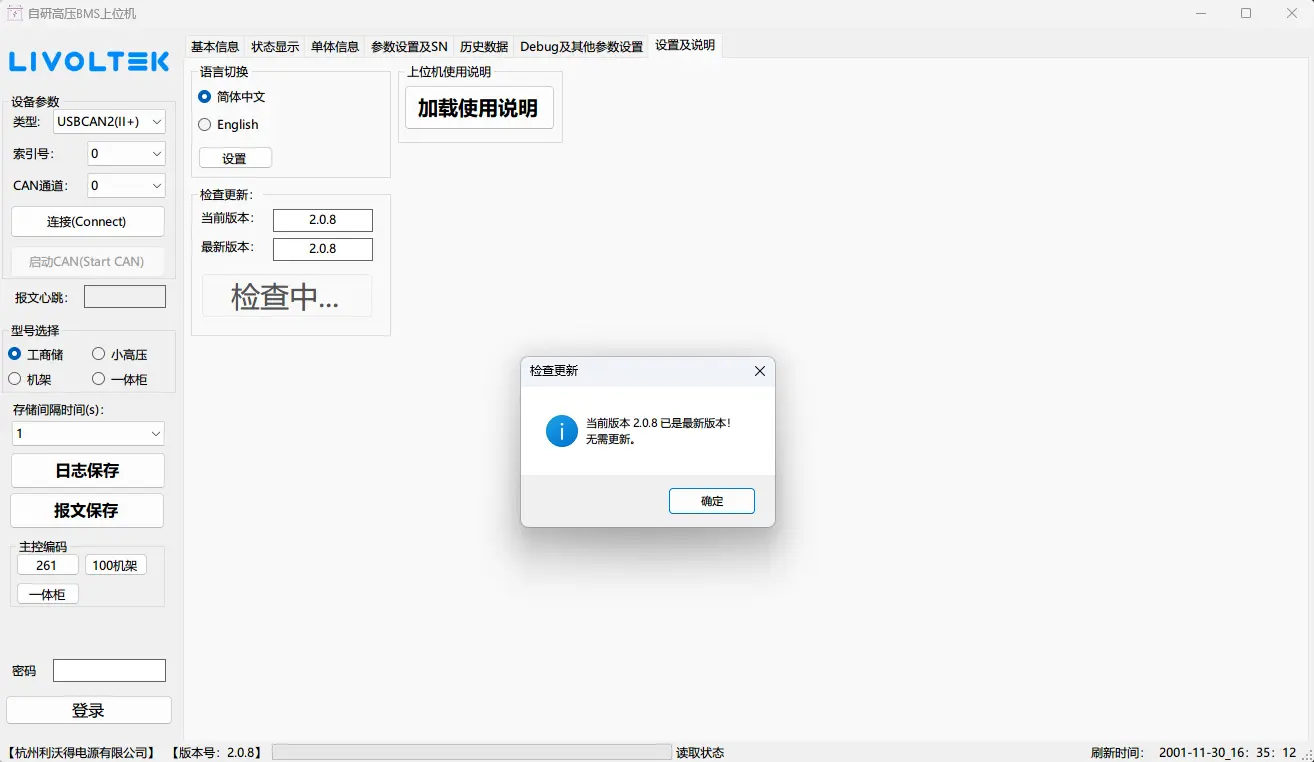Click 连接(Connect) button

(87, 222)
